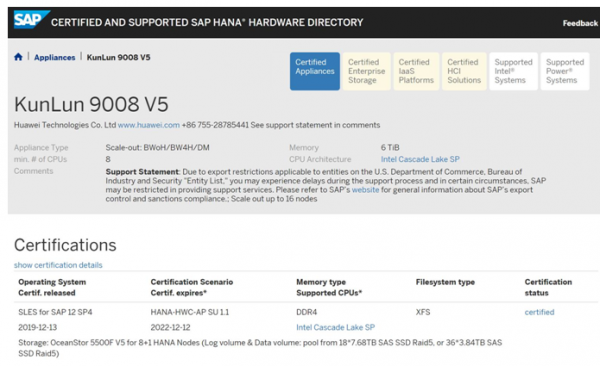The width and height of the screenshot is (600, 366).
Task: Click min. # of CPUs label
Action: (x=40, y=159)
